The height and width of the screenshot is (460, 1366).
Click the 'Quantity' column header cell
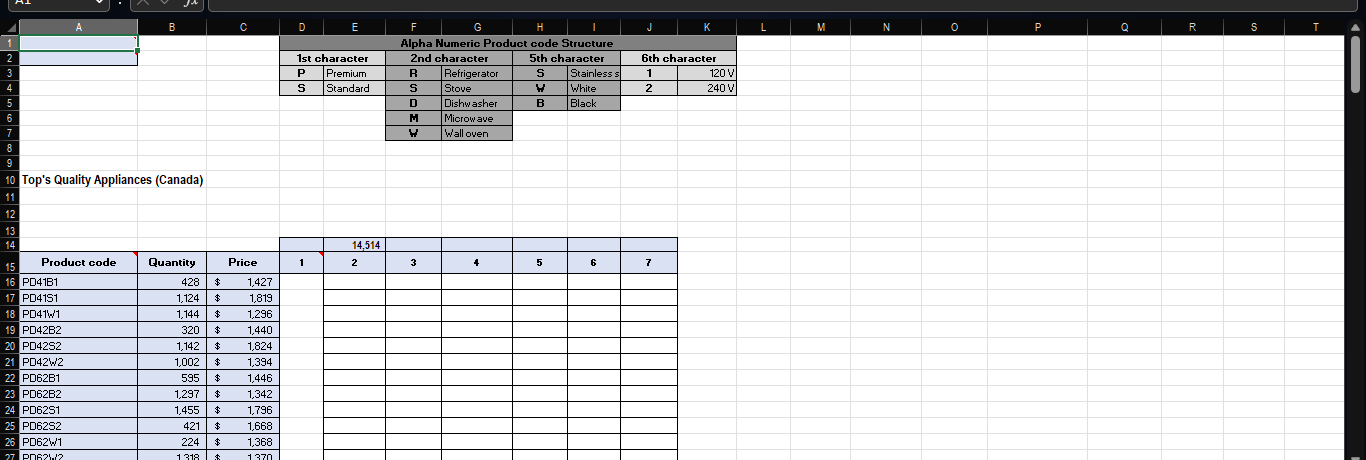click(172, 262)
